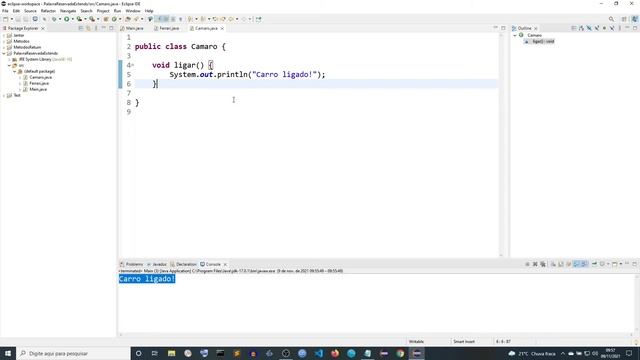Click Collapse All in Package Explorer
640x360 pixels.
tap(80, 28)
